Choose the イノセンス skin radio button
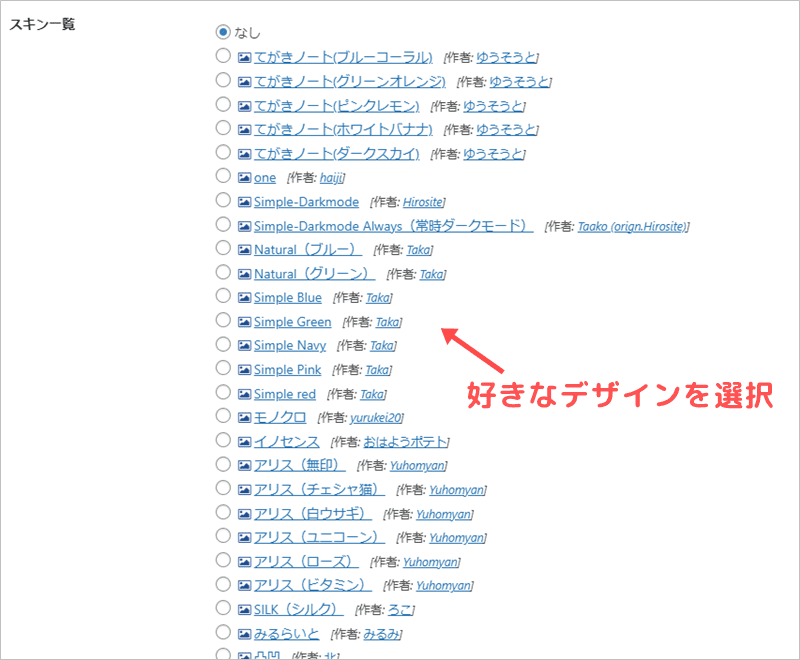This screenshot has height=660, width=800. tap(223, 441)
